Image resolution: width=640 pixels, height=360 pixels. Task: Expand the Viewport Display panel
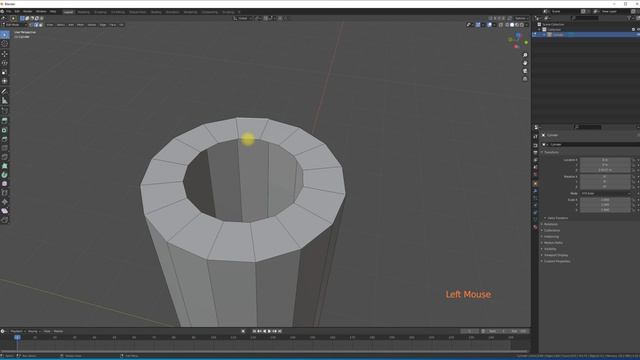pos(555,255)
